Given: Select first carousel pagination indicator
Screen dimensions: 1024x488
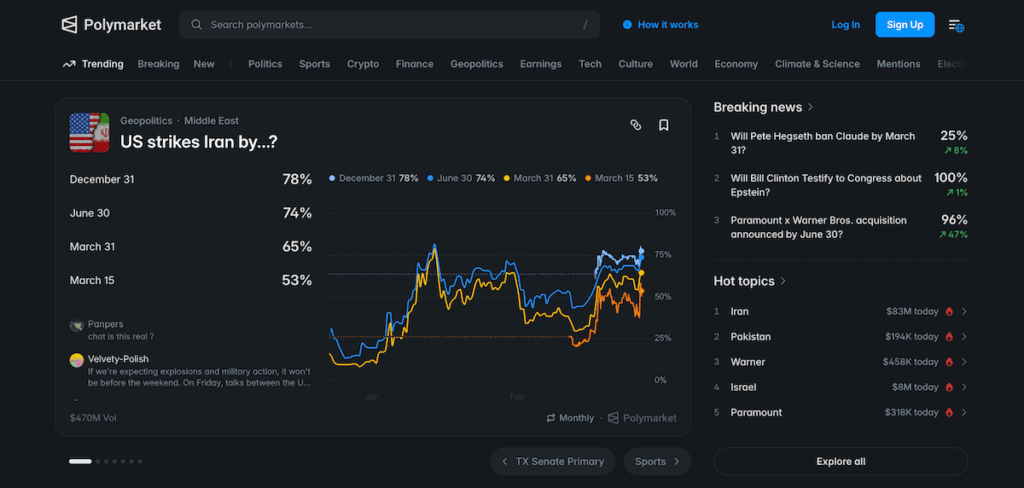Looking at the screenshot, I should tap(80, 461).
